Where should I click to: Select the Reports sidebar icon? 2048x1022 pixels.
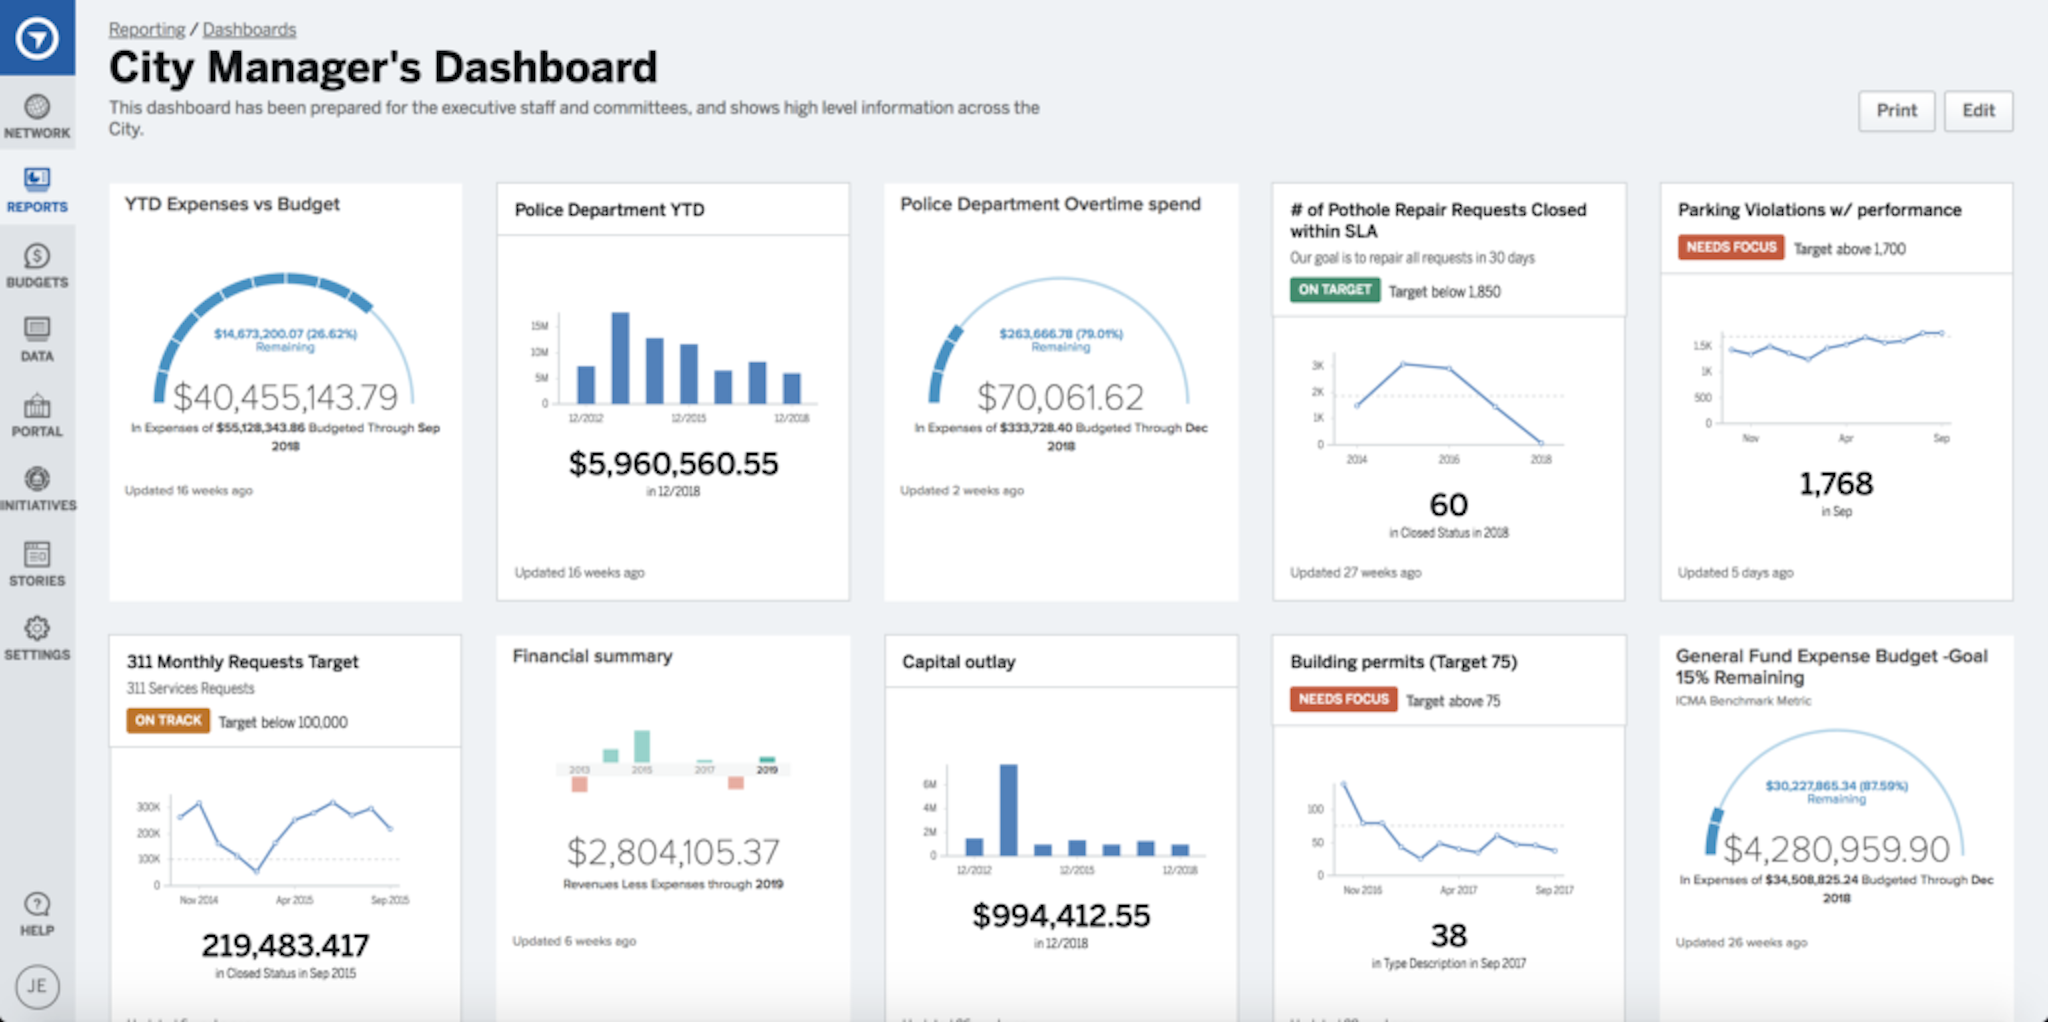[x=37, y=180]
